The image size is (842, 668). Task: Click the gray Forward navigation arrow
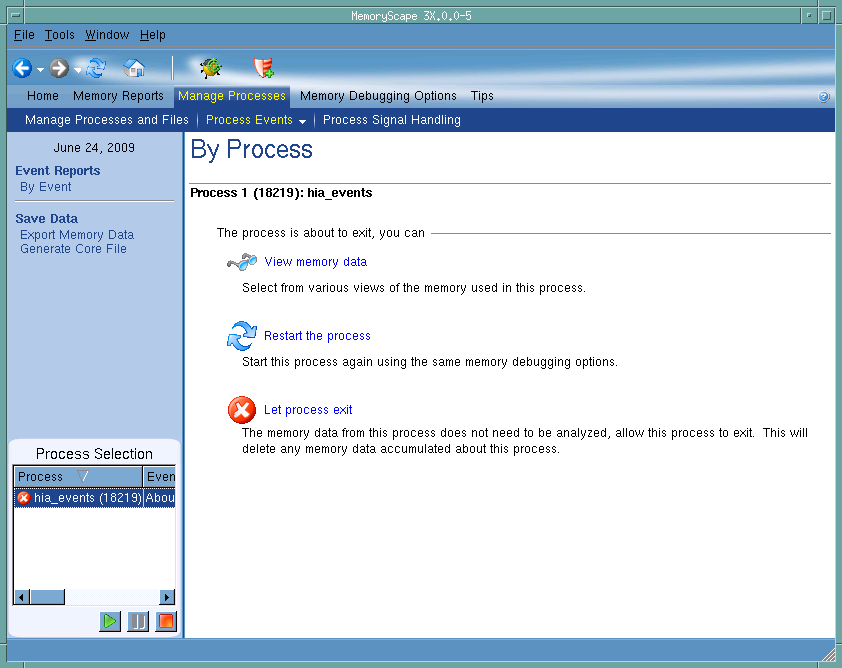pos(59,68)
